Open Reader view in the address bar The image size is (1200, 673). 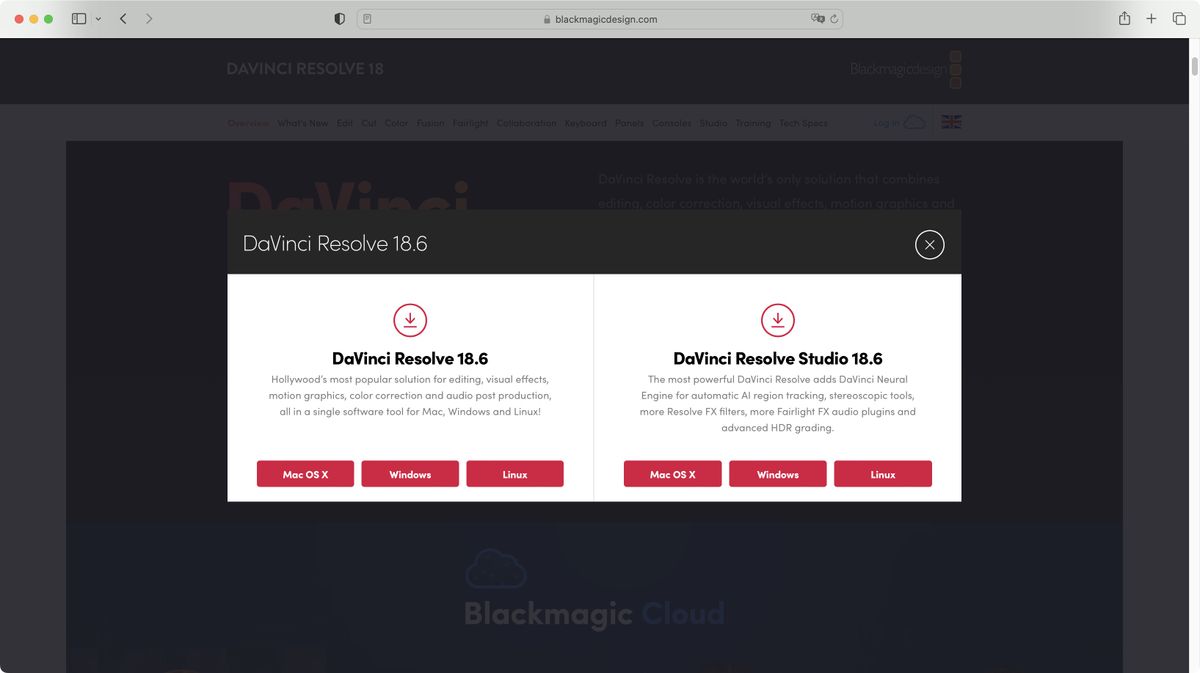click(367, 18)
